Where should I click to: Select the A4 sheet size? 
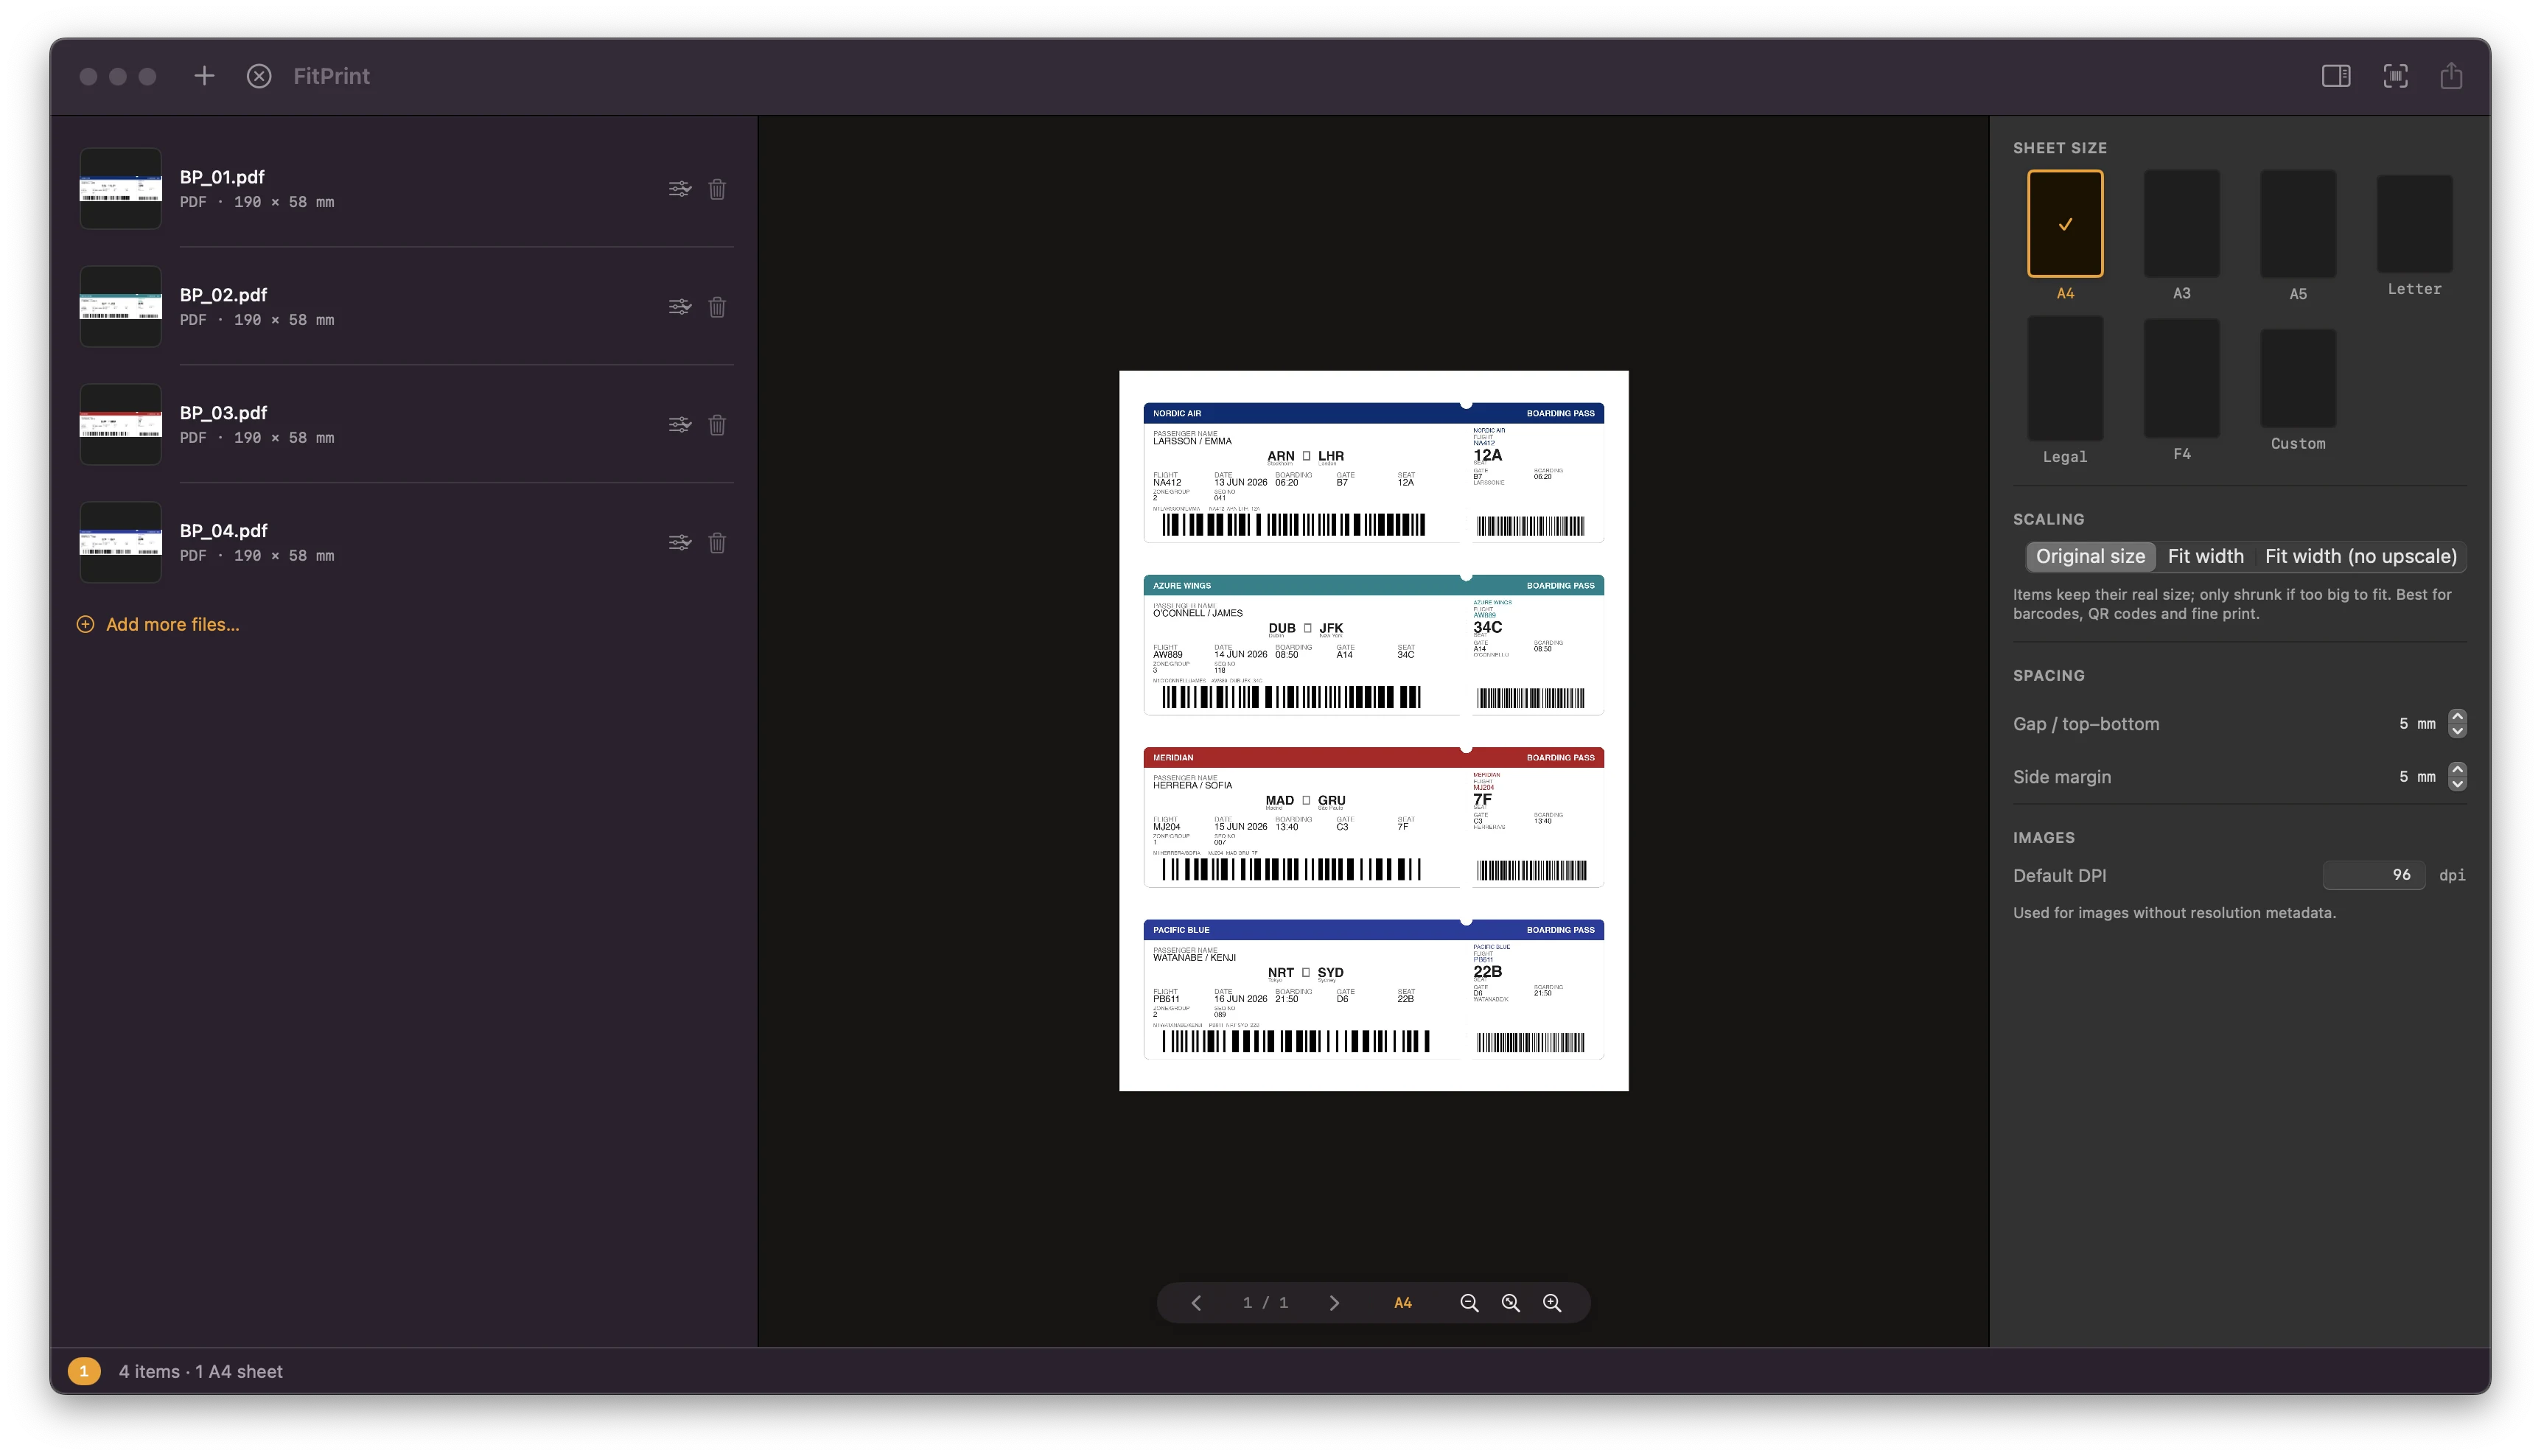(x=2065, y=223)
